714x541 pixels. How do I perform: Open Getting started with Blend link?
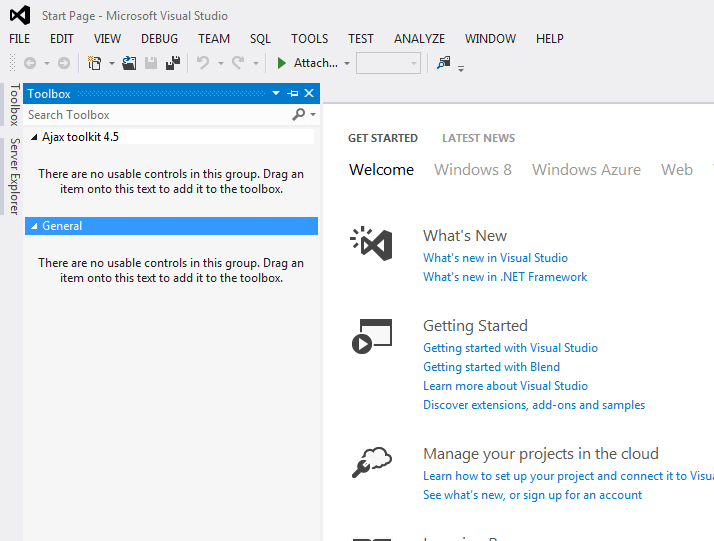[x=491, y=367]
